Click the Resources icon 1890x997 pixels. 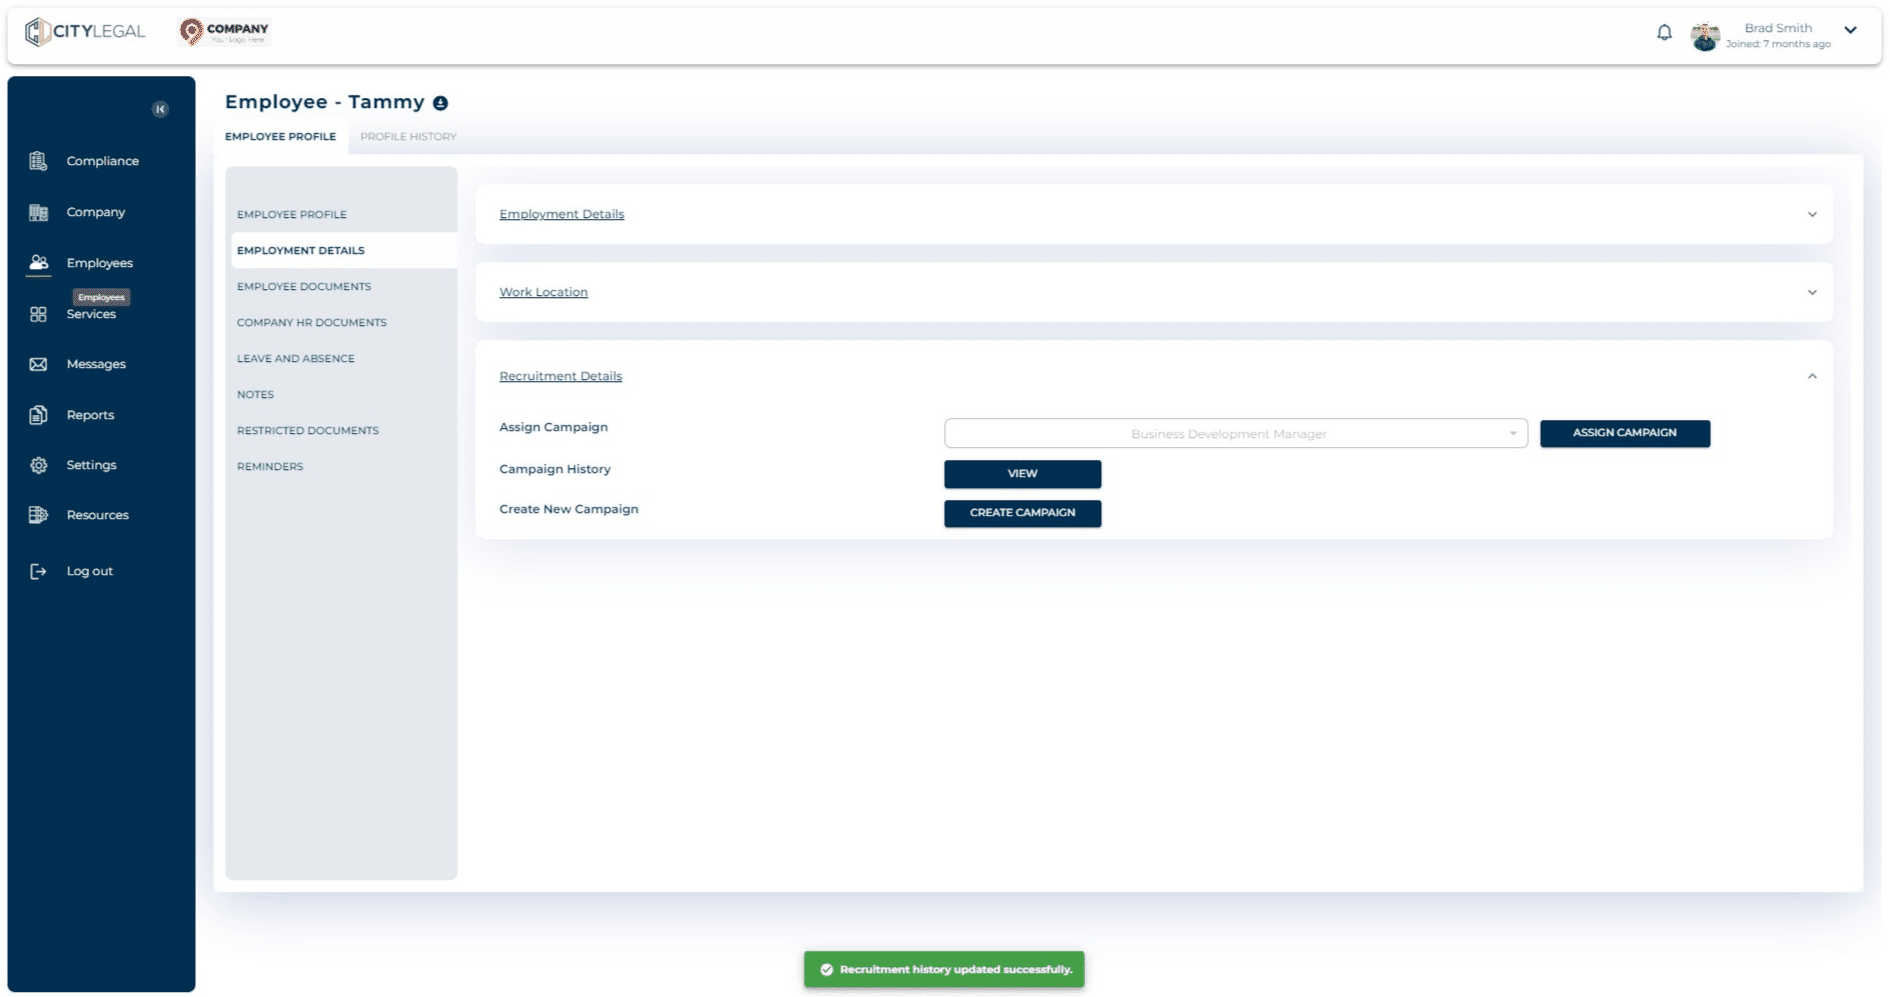[38, 515]
